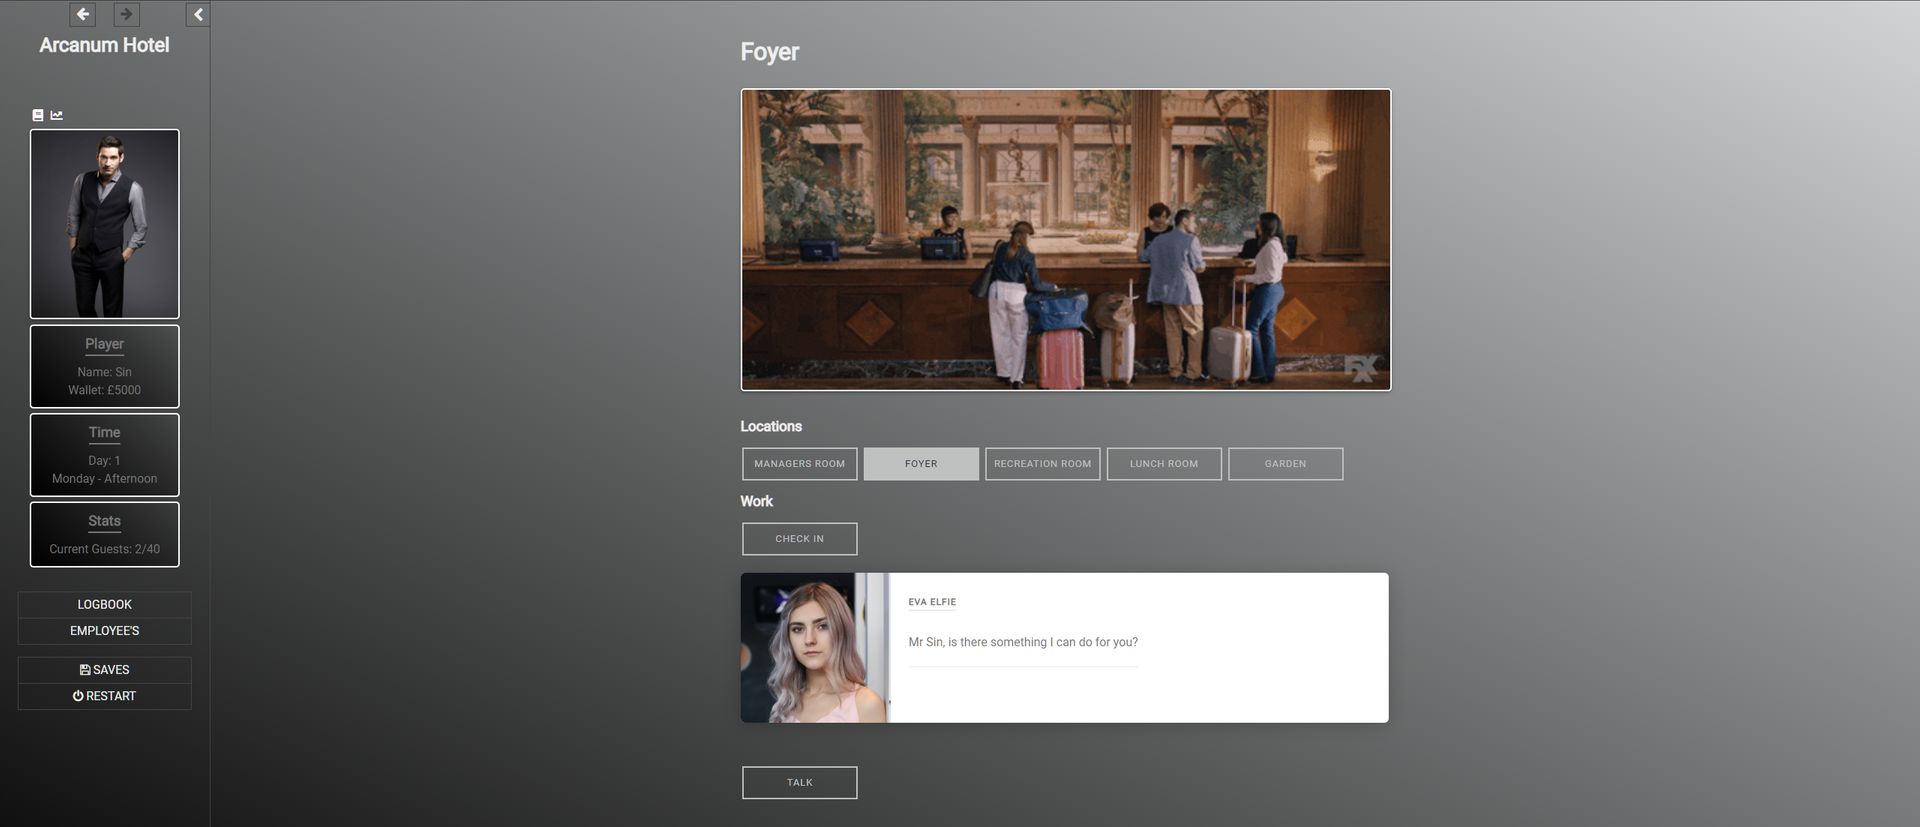Talk to Eva Elfie
The height and width of the screenshot is (827, 1920).
pyautogui.click(x=799, y=783)
